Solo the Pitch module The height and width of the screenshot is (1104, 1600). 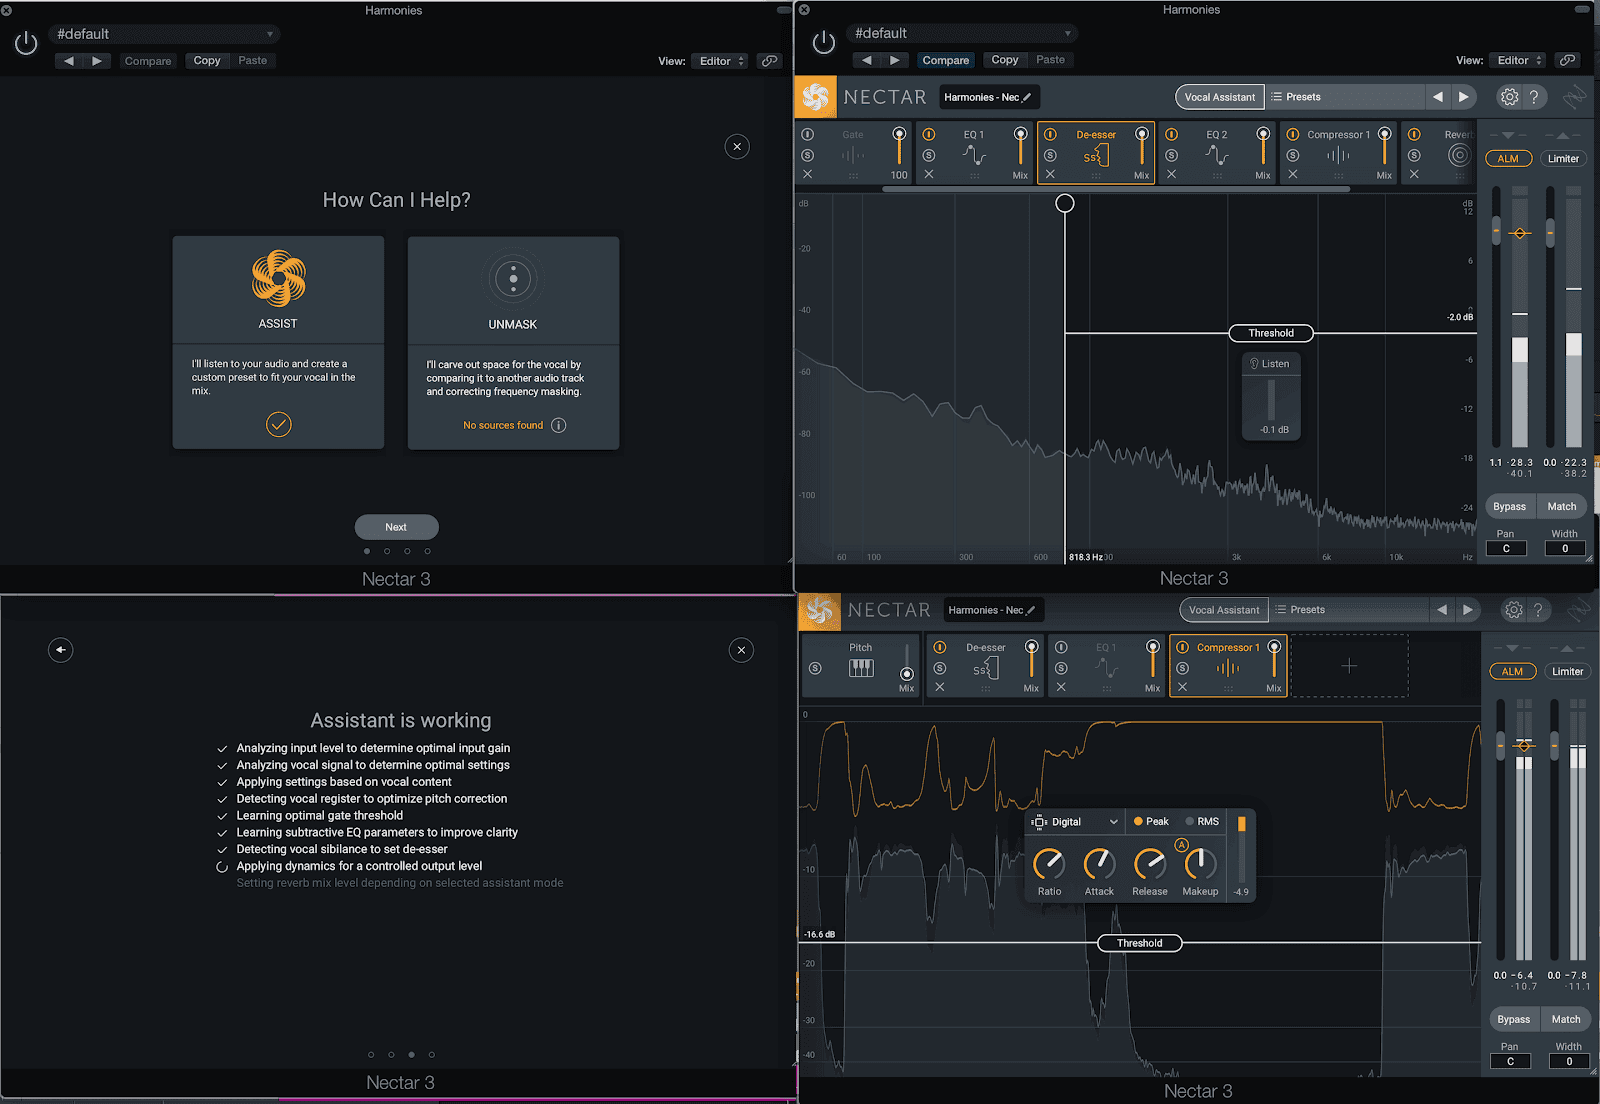coord(815,668)
